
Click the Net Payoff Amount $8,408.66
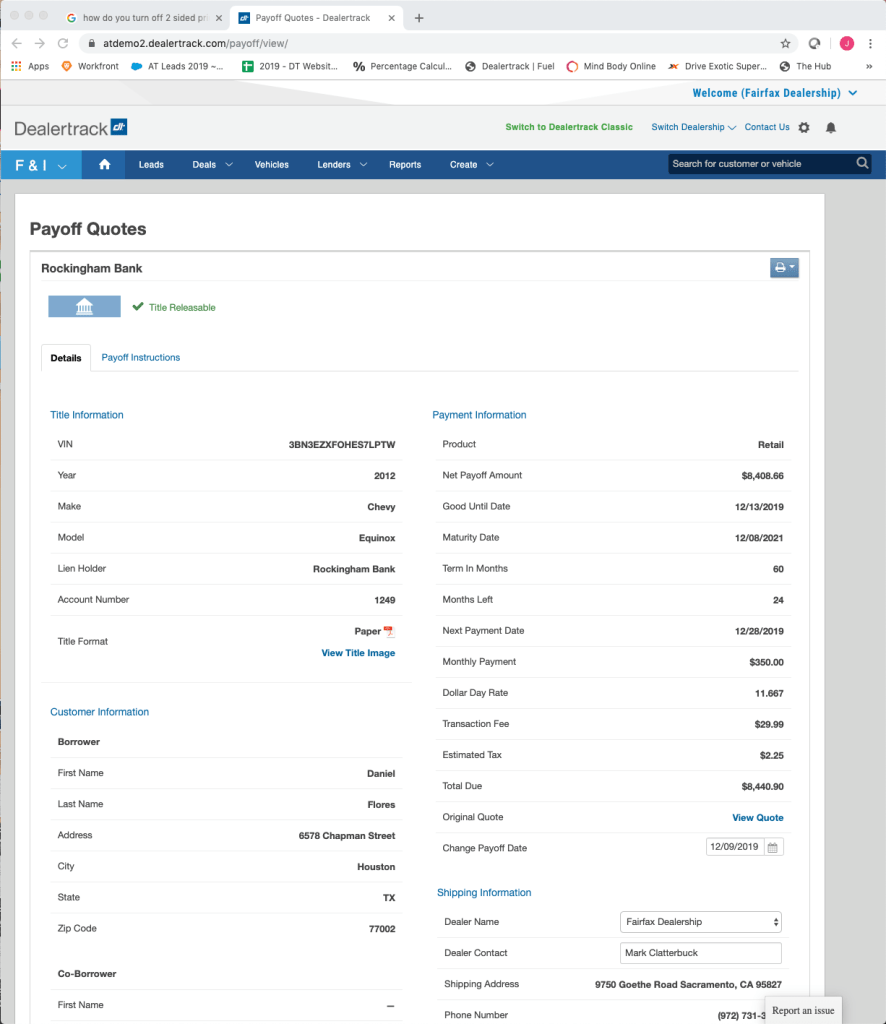pos(763,476)
